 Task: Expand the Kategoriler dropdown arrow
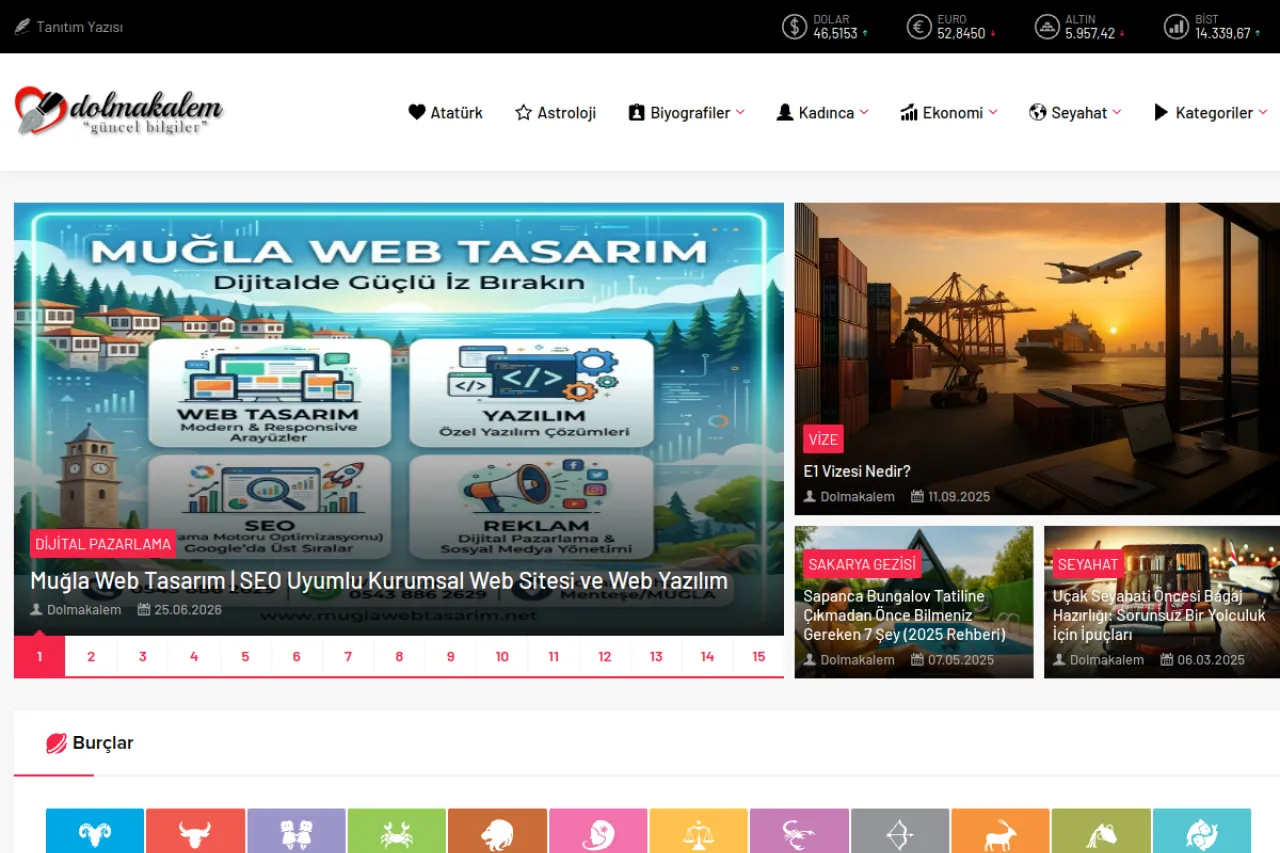[1263, 112]
